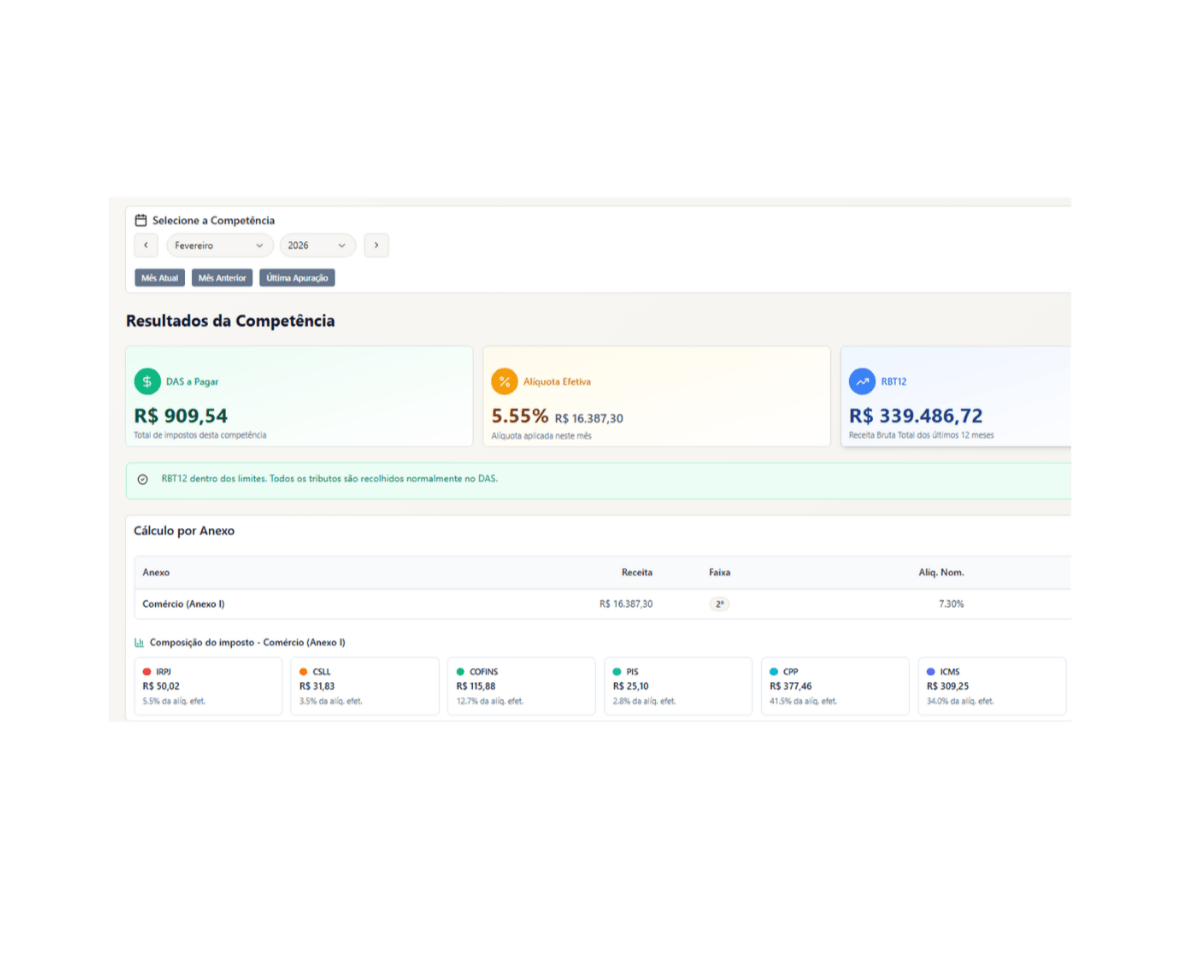Click the COFINS amount R$ 115,88
The image size is (1200, 960).
[476, 686]
